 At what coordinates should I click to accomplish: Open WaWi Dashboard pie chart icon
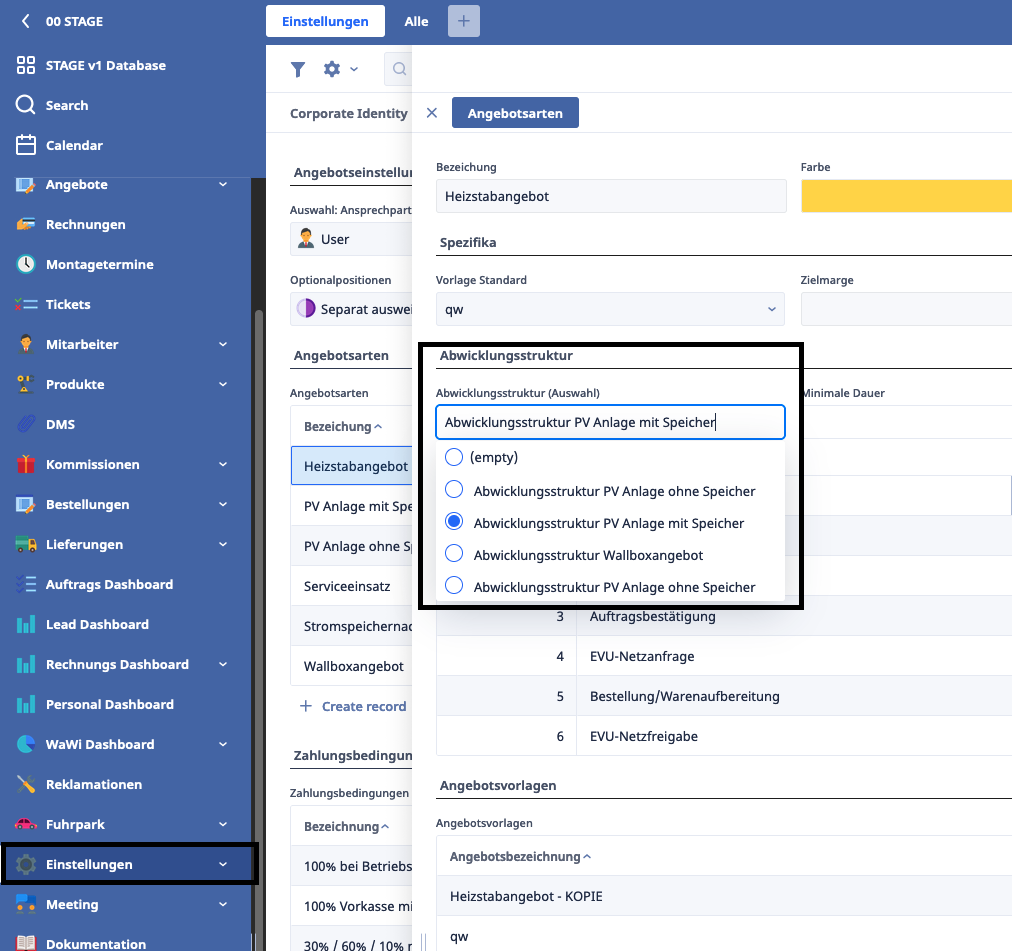pyautogui.click(x=26, y=744)
